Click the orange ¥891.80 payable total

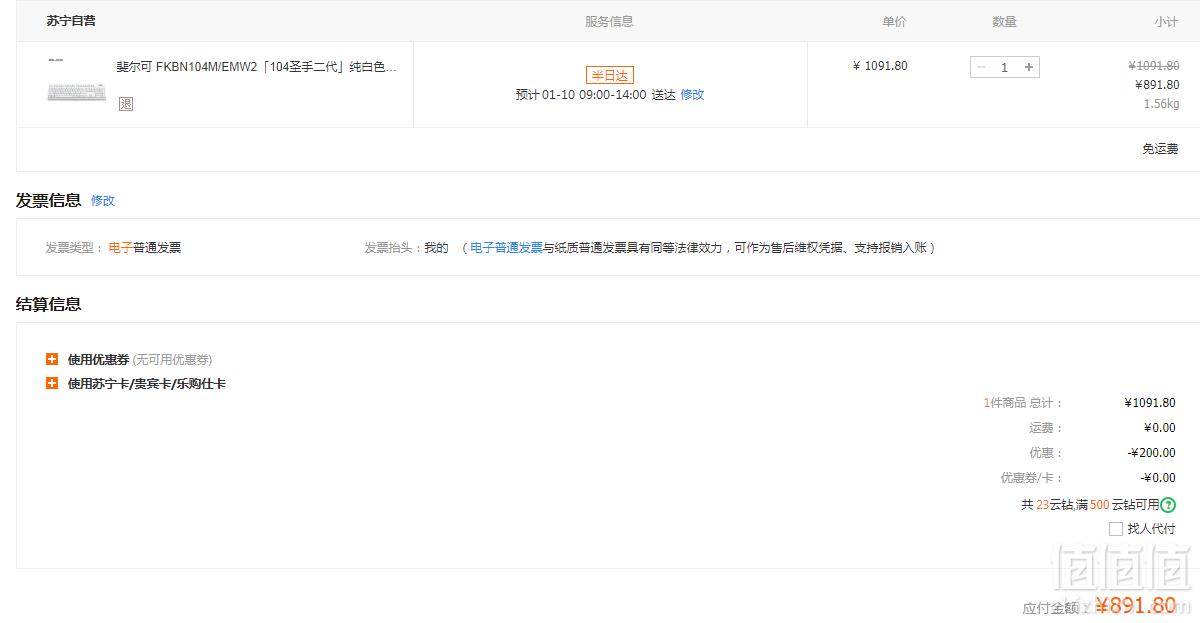click(x=1136, y=605)
